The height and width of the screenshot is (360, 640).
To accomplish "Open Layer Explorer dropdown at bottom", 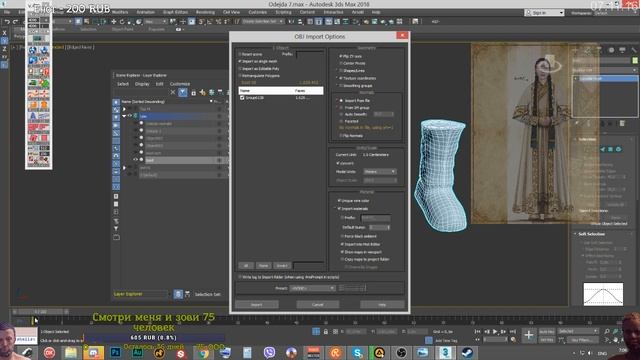I will click(140, 294).
